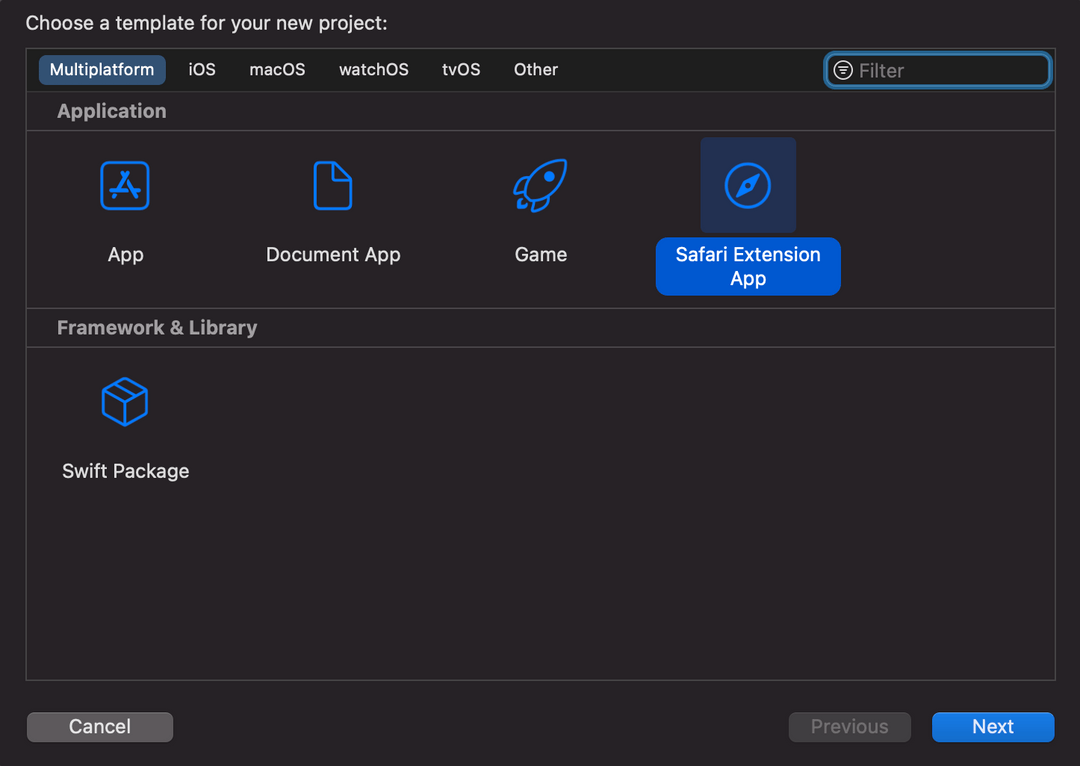This screenshot has height=766, width=1080.
Task: Switch to the Other templates tab
Action: 535,70
